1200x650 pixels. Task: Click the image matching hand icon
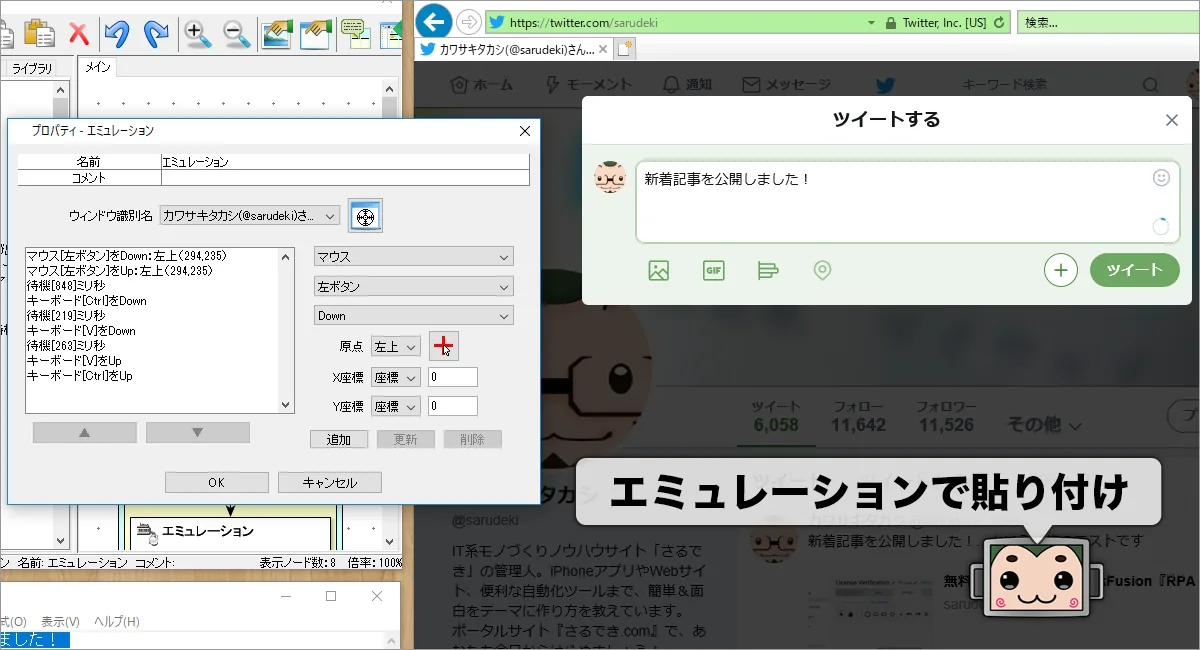[277, 33]
